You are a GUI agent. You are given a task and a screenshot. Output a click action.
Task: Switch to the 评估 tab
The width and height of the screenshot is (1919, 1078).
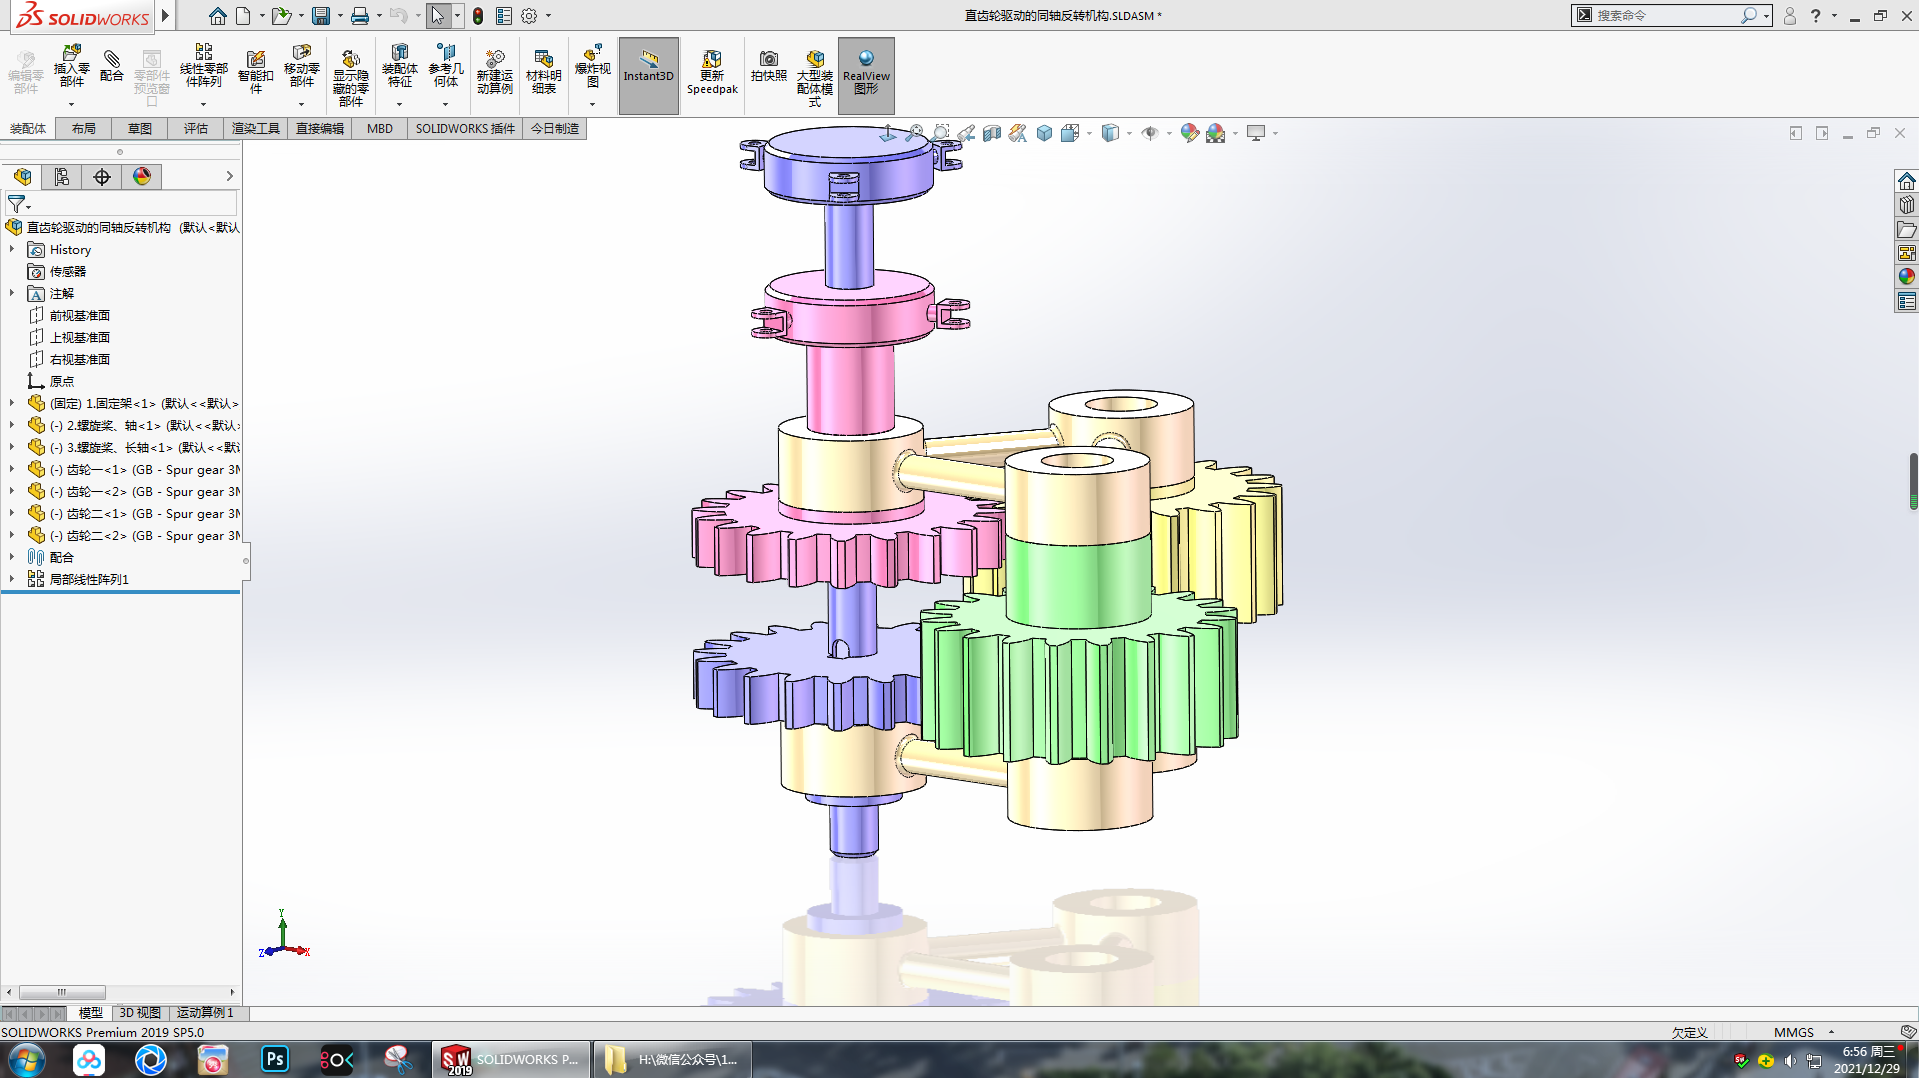[196, 129]
